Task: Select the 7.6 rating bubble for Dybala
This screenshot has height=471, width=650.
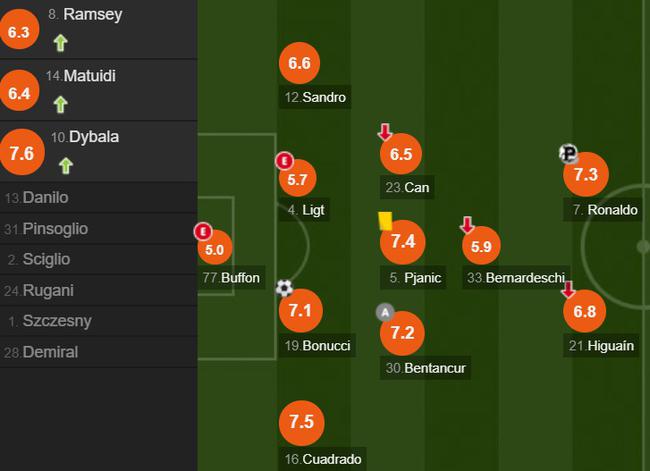Action: (22, 152)
